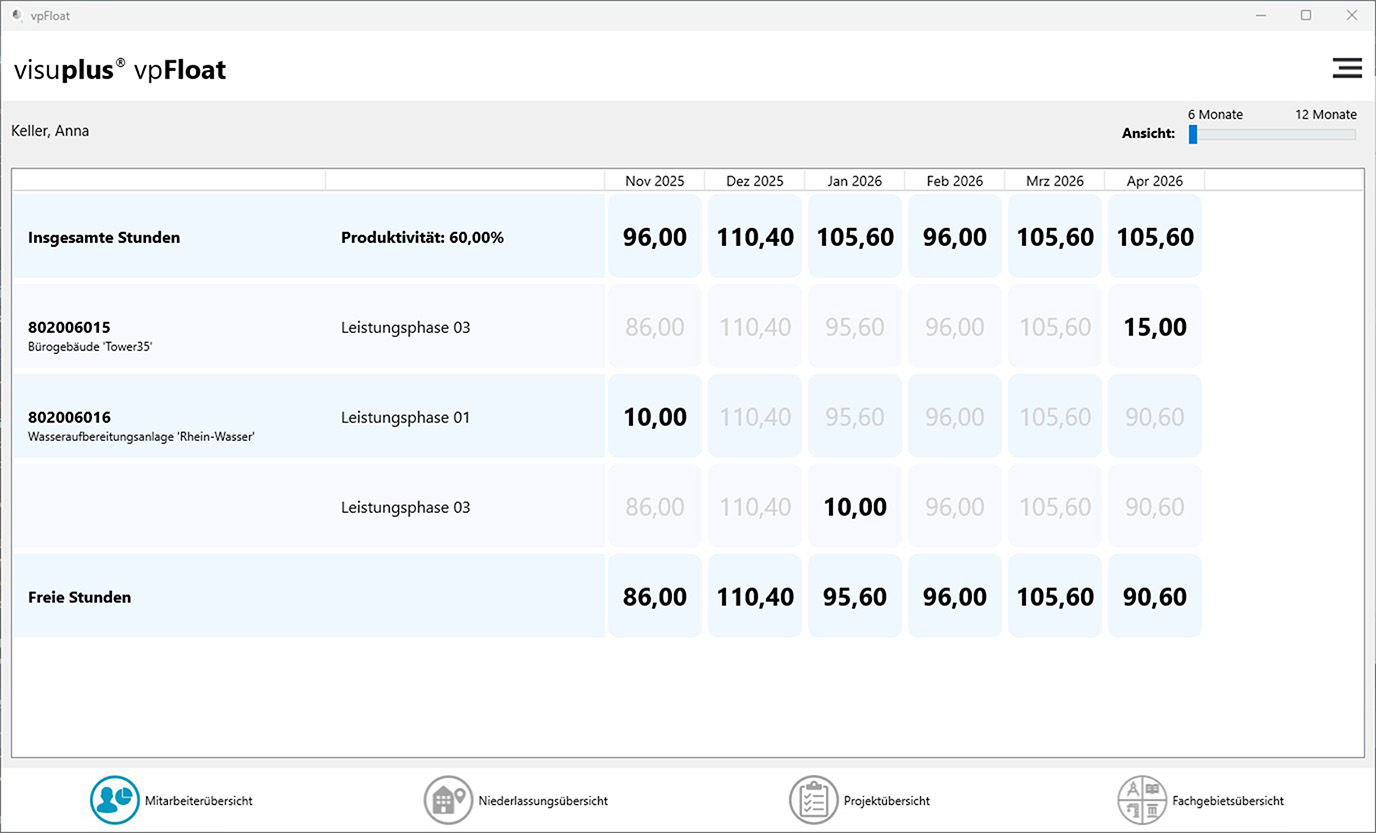Open Niederlassungsübersicht building icon
The image size is (1376, 833).
[447, 800]
